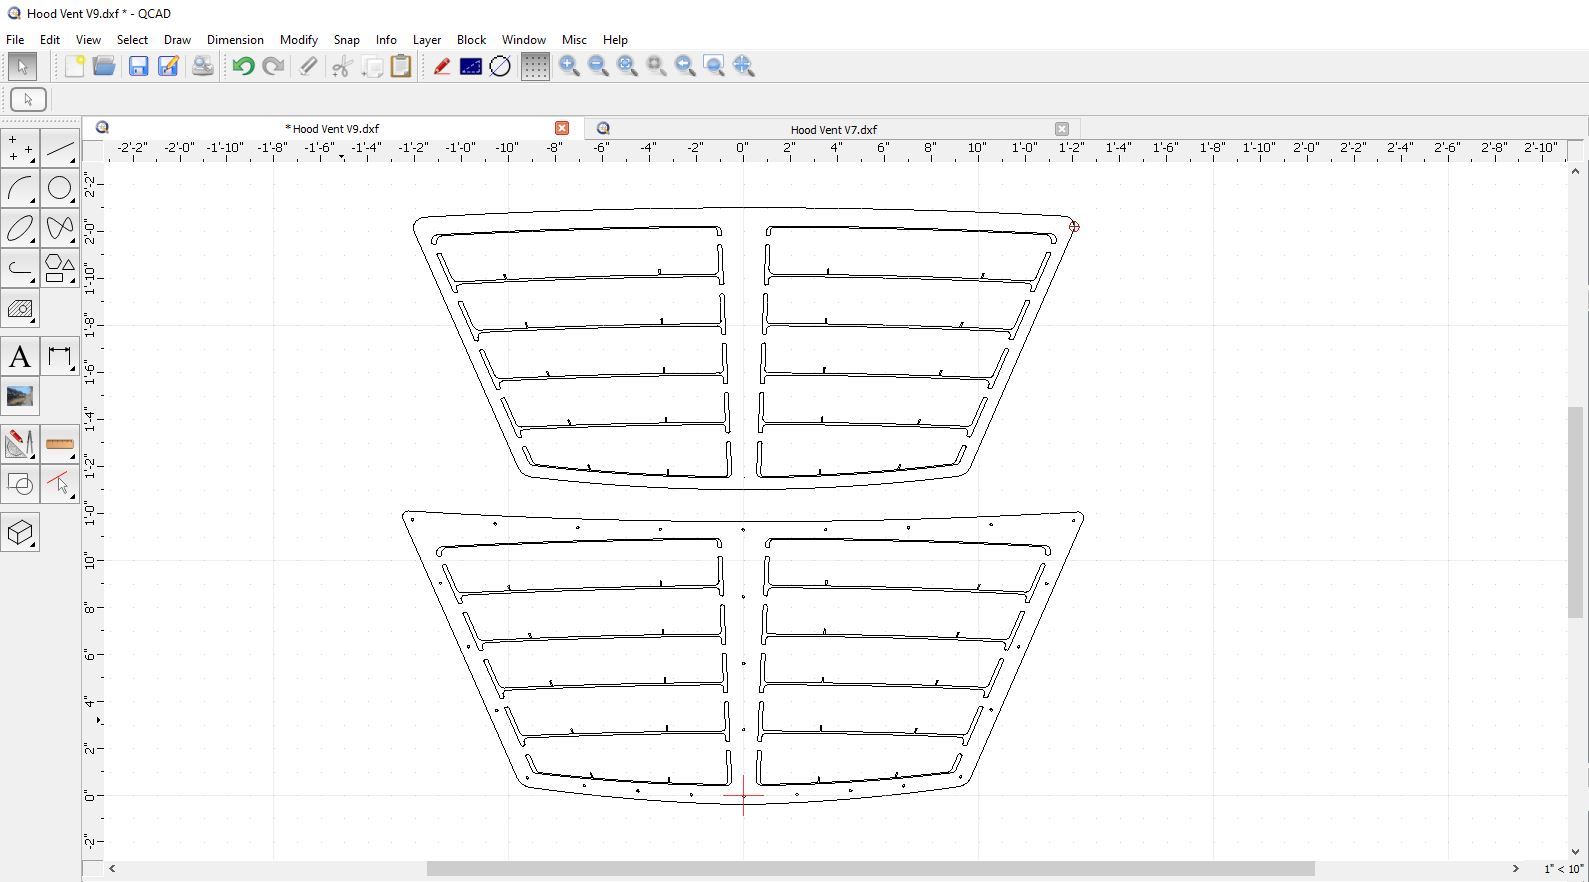Insert a bitmap image

(20, 397)
